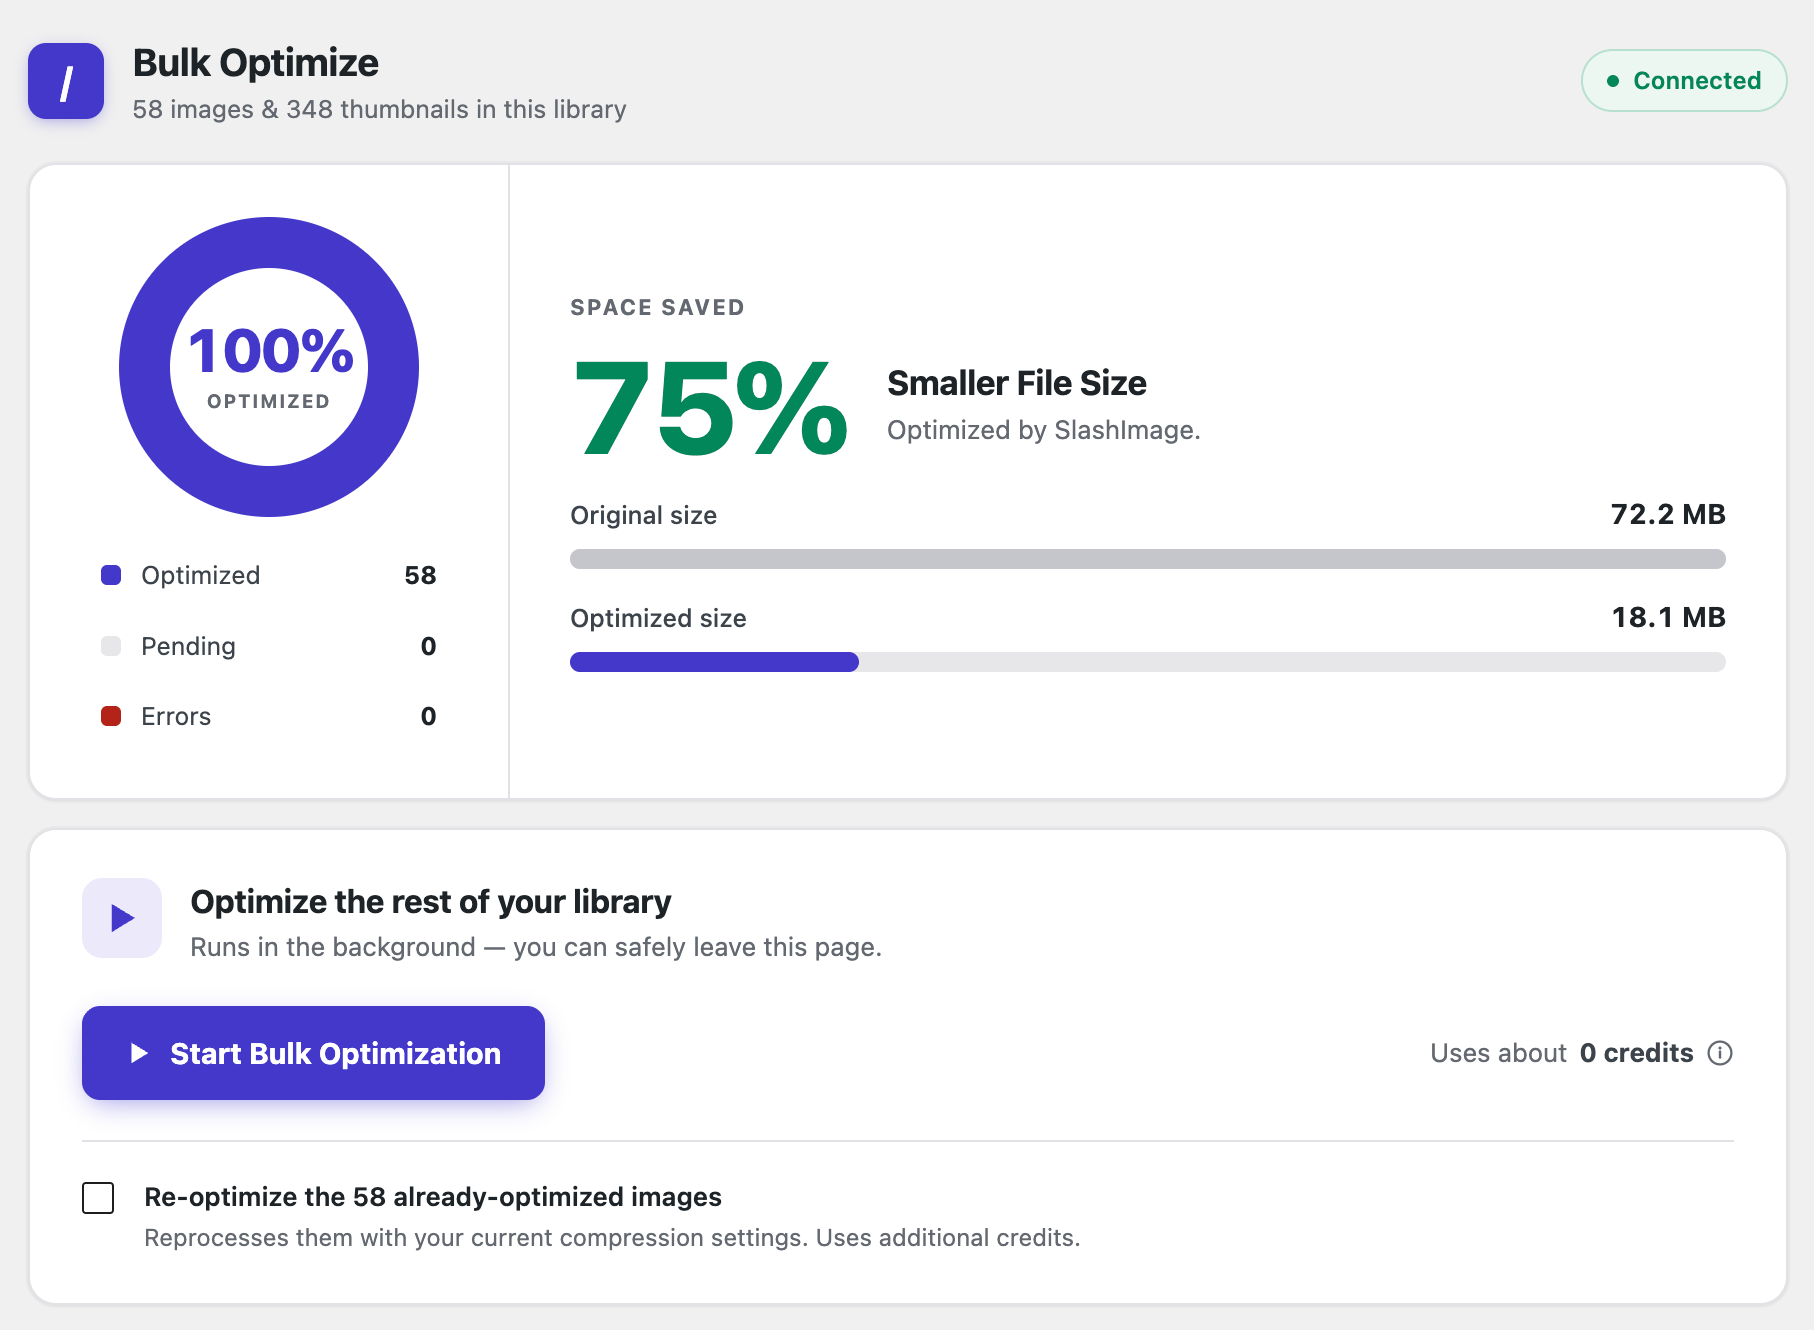Click 'Reprocesses them with your current' description
Screen dimensions: 1814x1330
[x=612, y=1238]
